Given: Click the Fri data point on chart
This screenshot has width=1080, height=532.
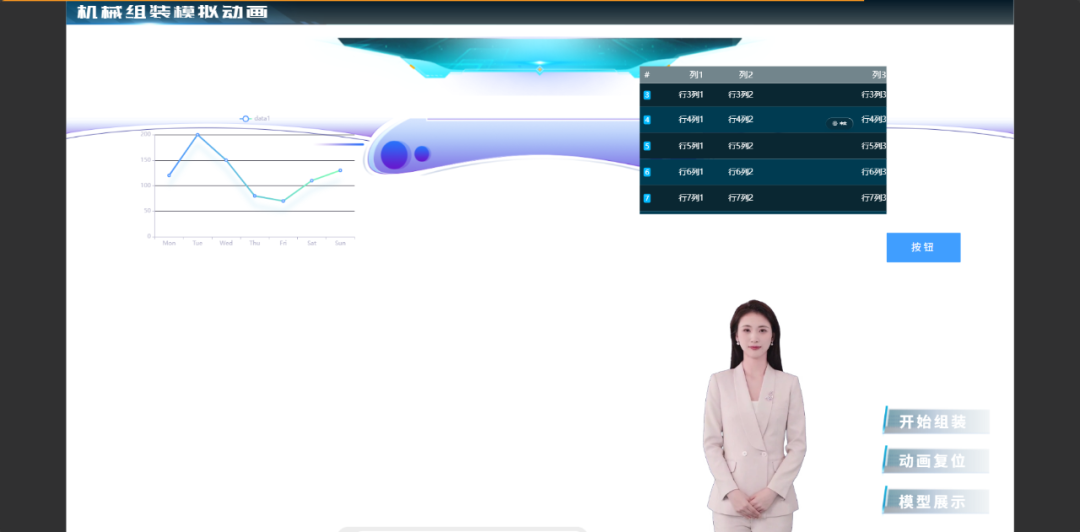Looking at the screenshot, I should click(283, 201).
